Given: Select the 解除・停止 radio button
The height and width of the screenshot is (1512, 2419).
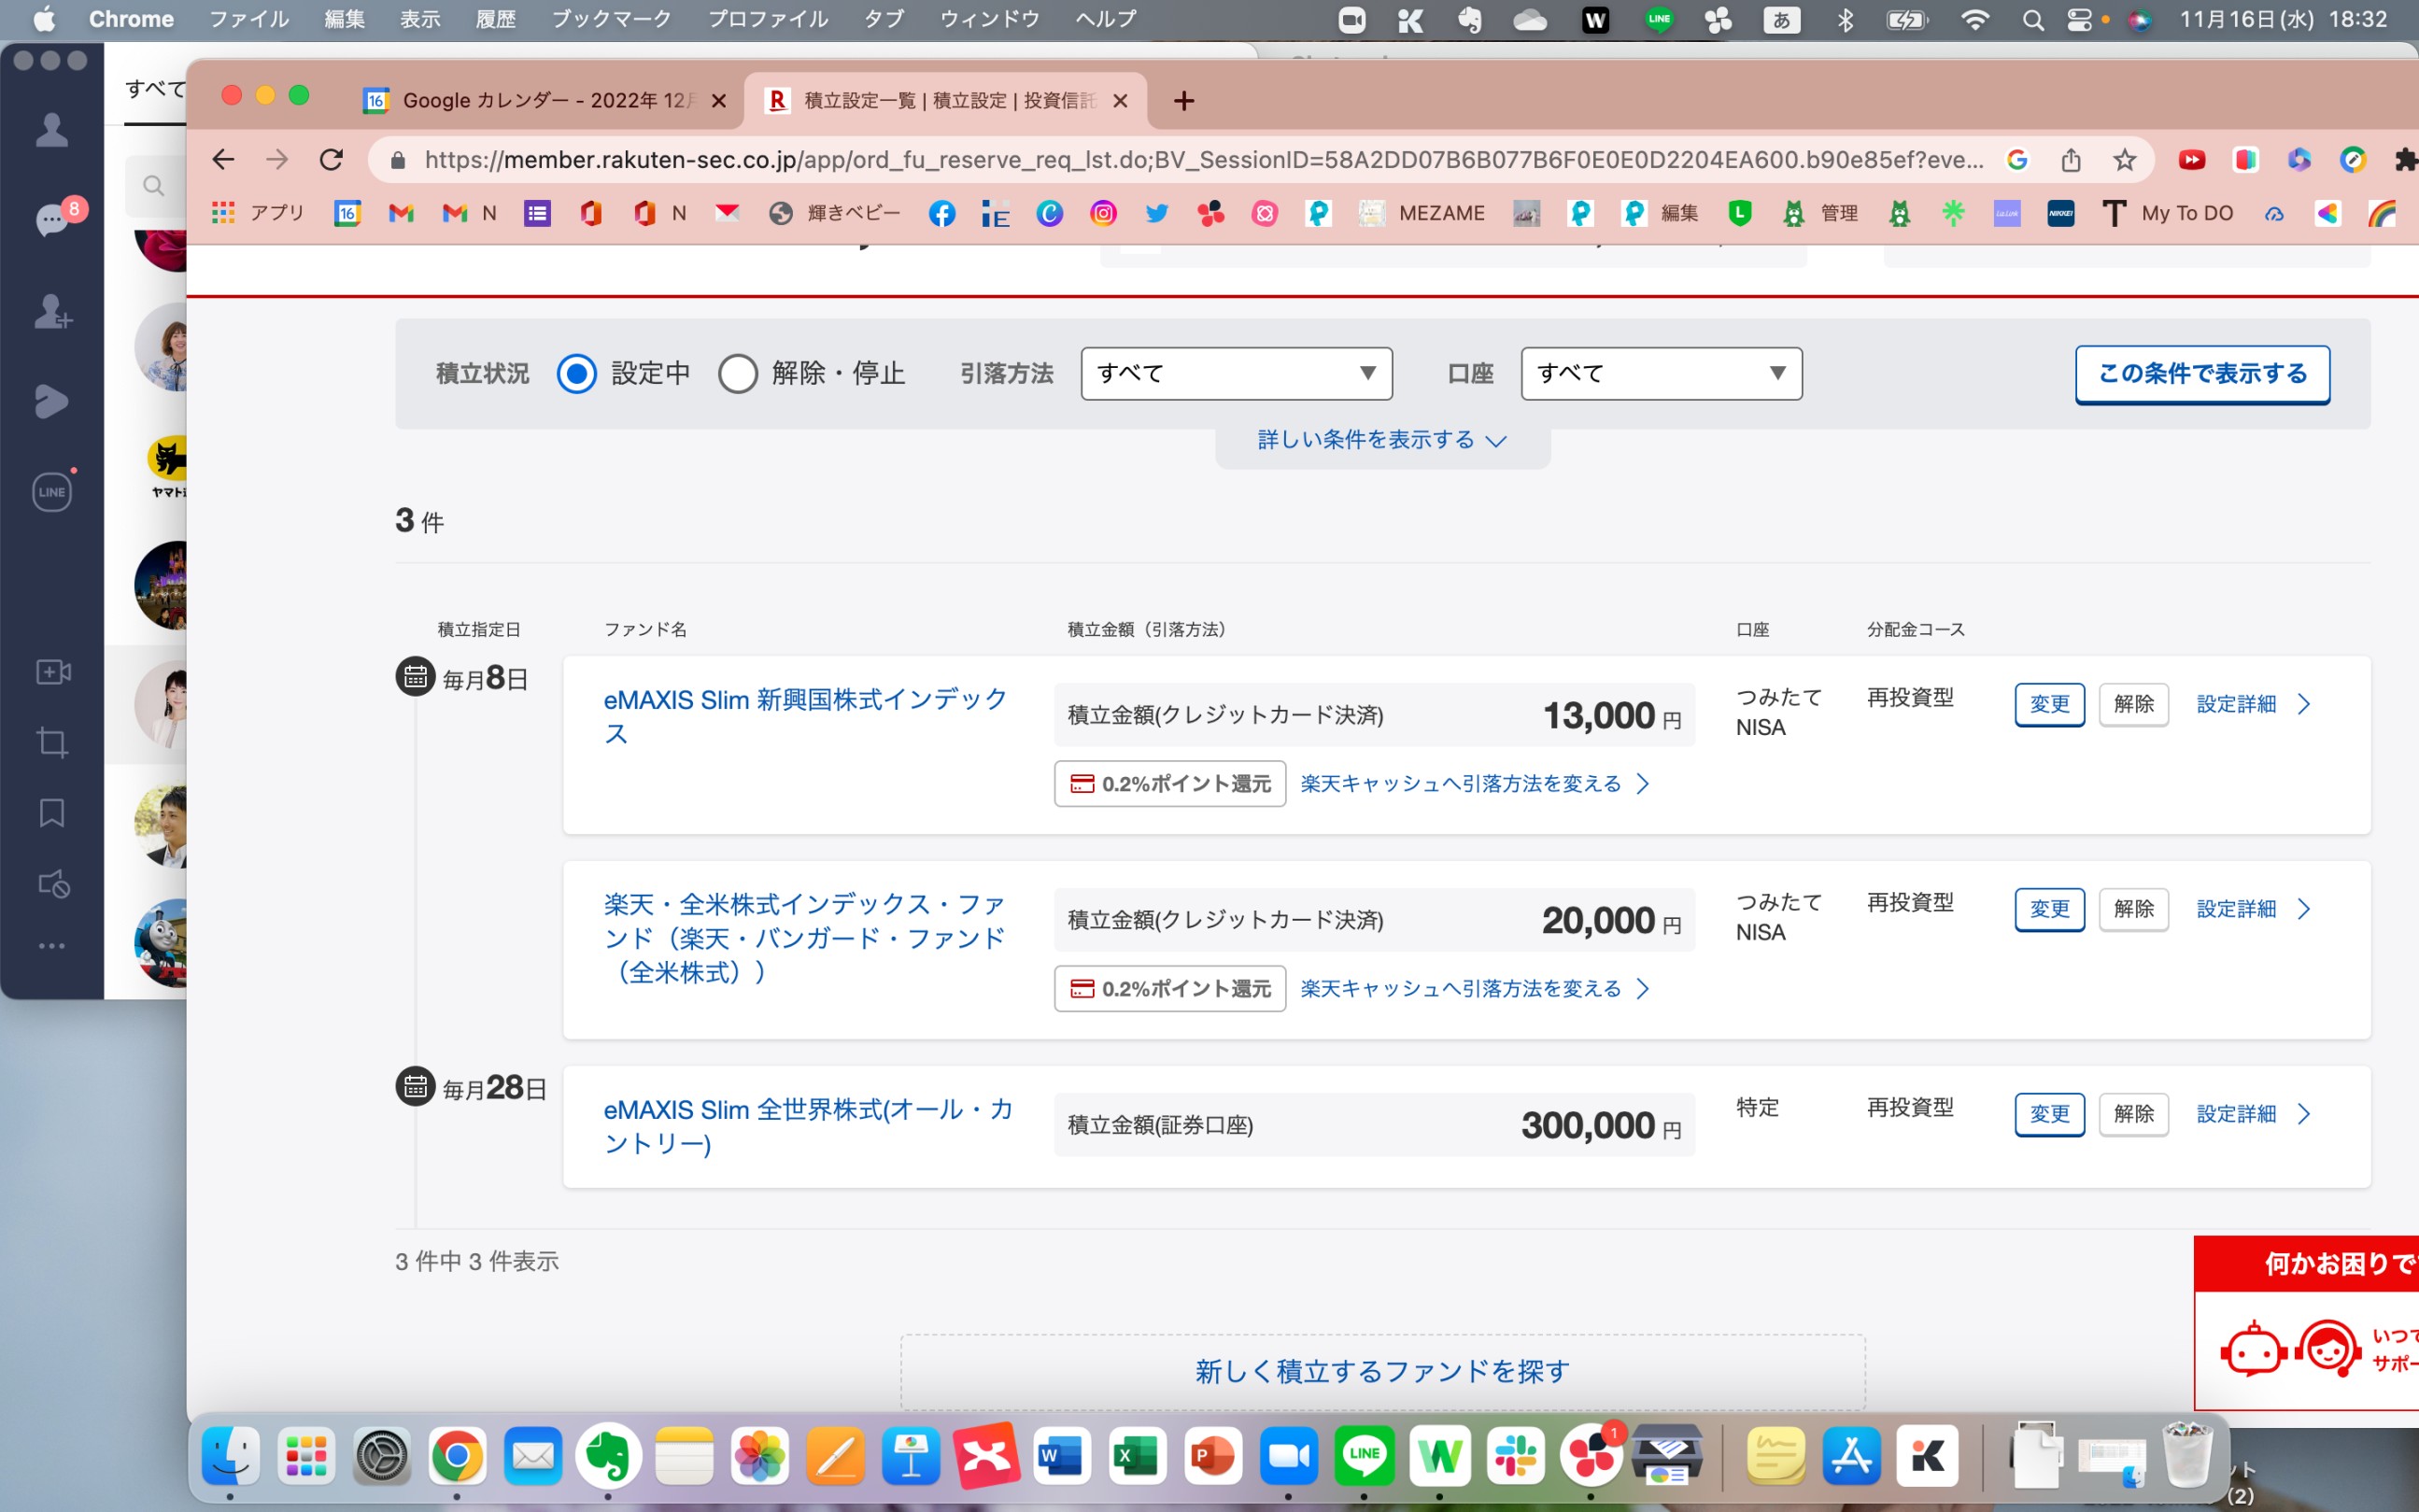Looking at the screenshot, I should tap(738, 374).
